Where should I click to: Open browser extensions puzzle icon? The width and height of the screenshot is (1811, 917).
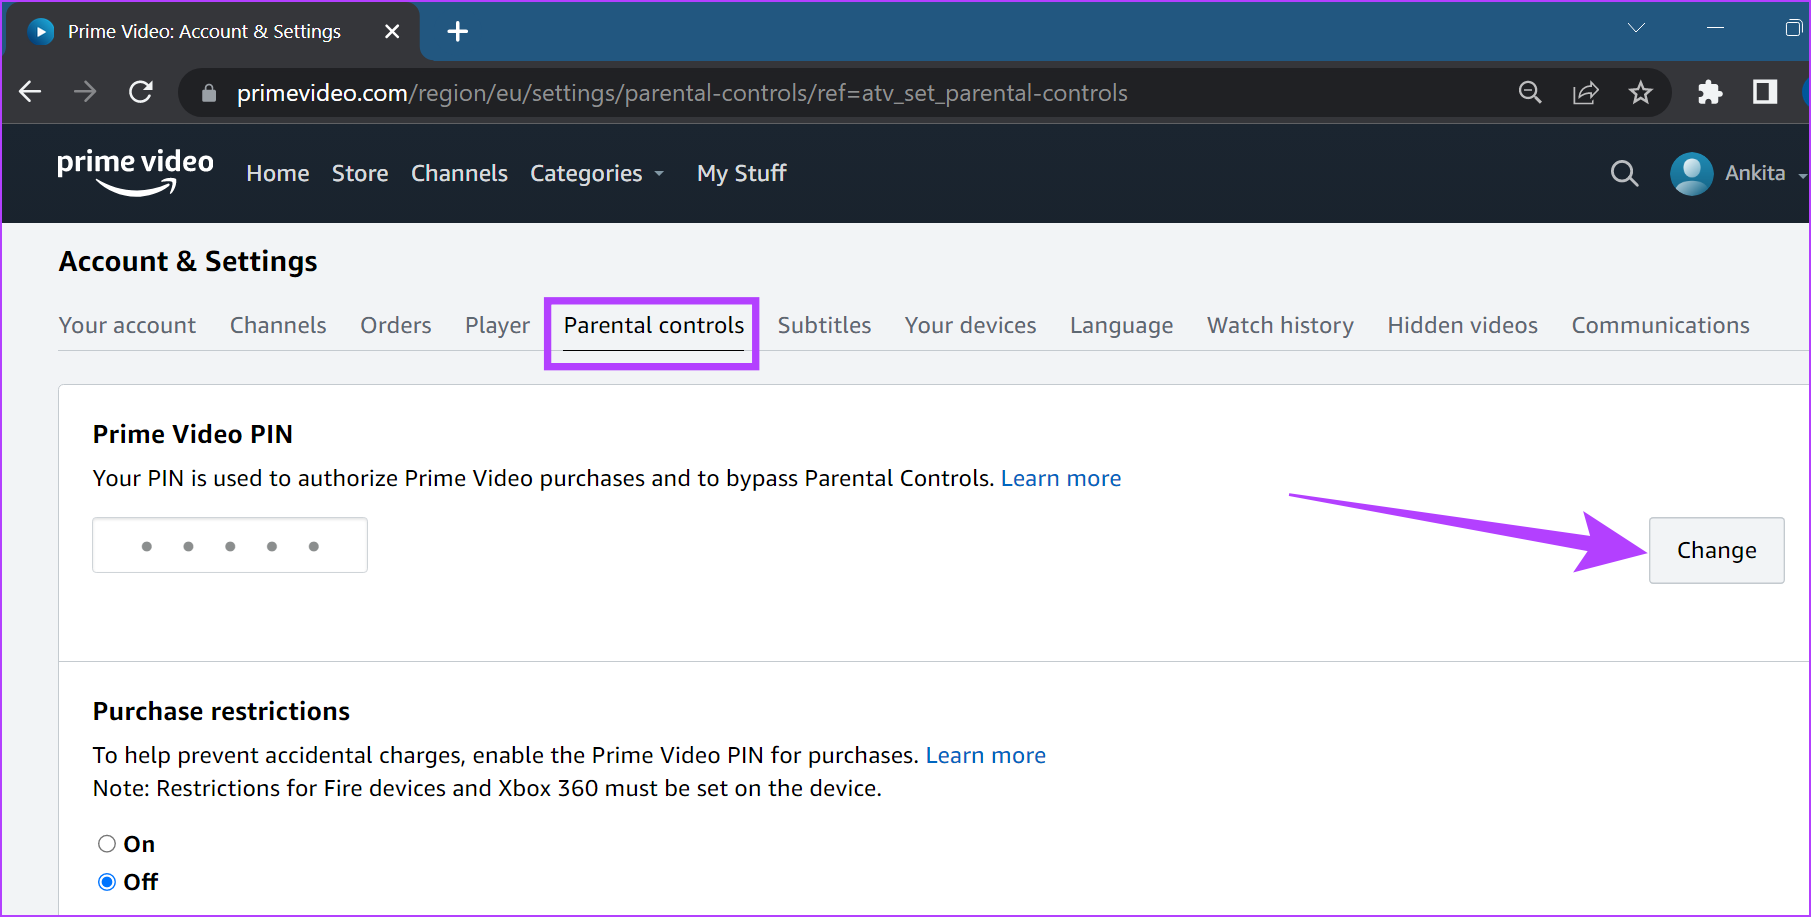click(1710, 93)
